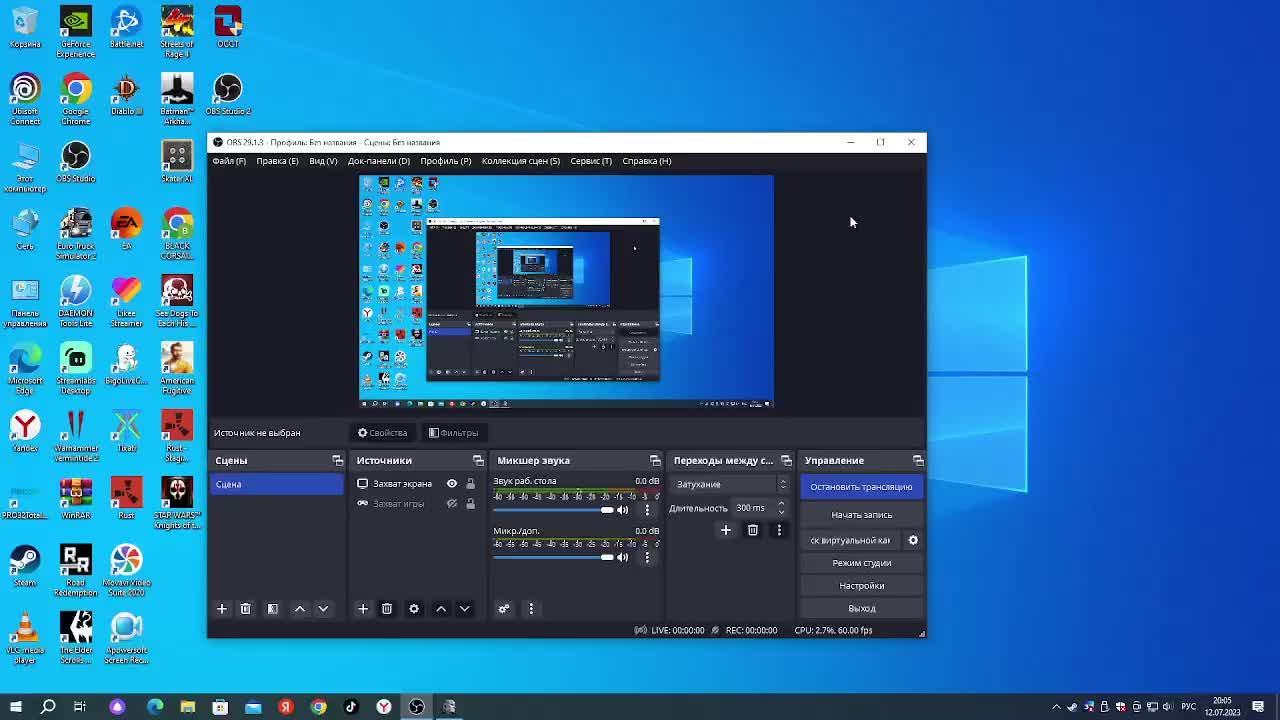
Task: Add a new scene with the plus icon
Action: click(x=222, y=609)
